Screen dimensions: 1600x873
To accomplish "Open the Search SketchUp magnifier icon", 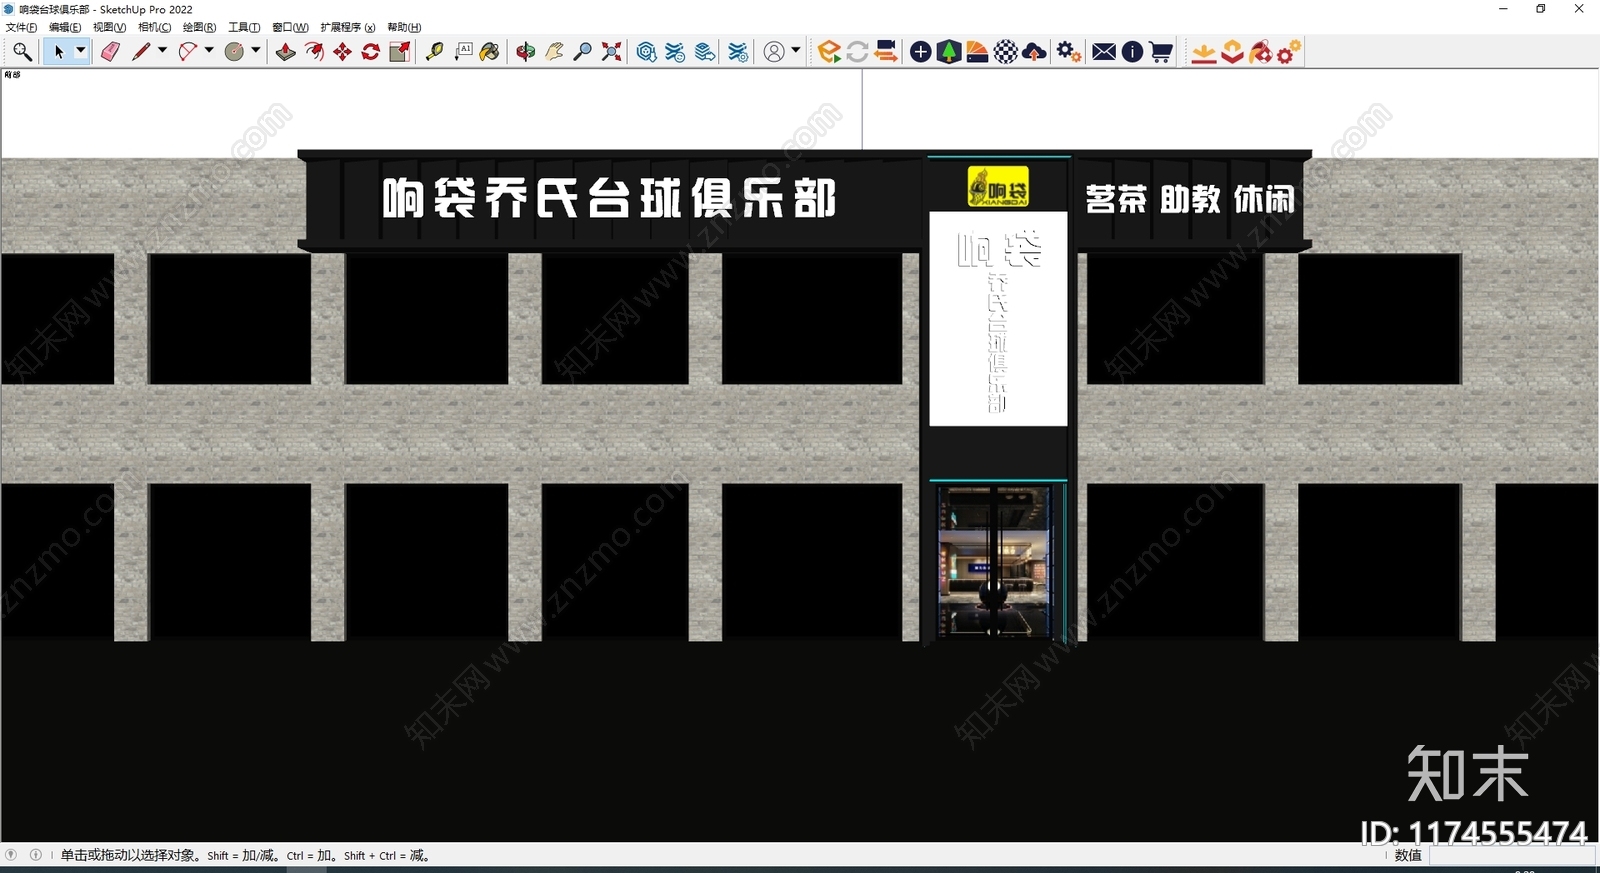I will pos(22,52).
